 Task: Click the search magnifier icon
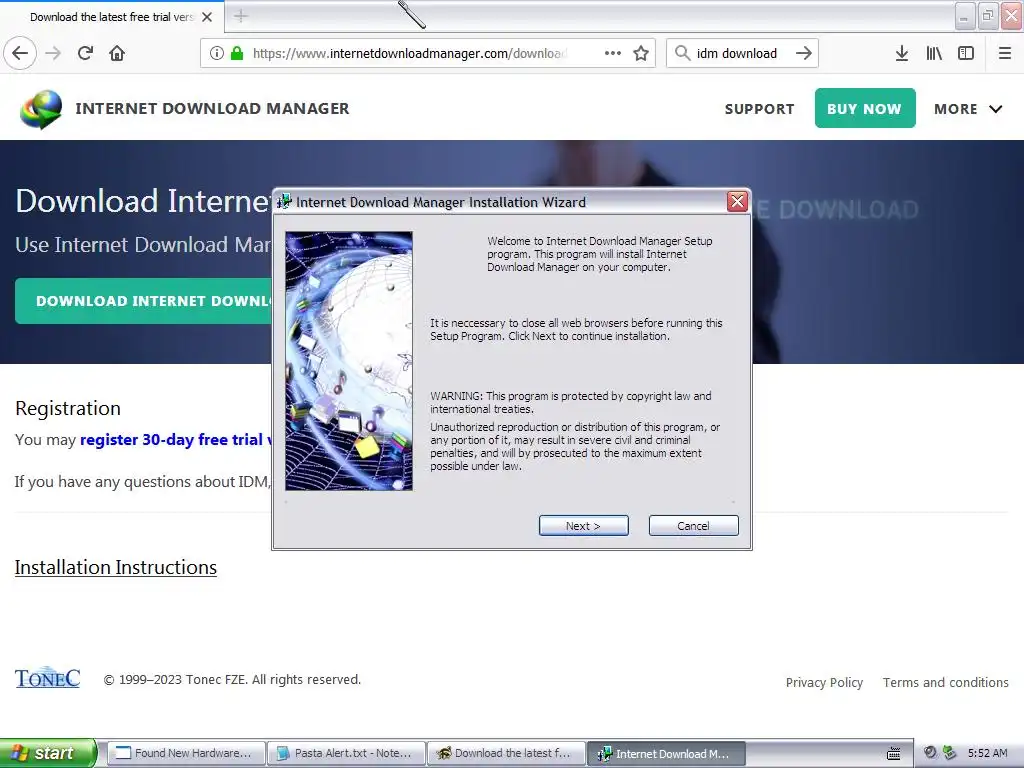(x=682, y=53)
